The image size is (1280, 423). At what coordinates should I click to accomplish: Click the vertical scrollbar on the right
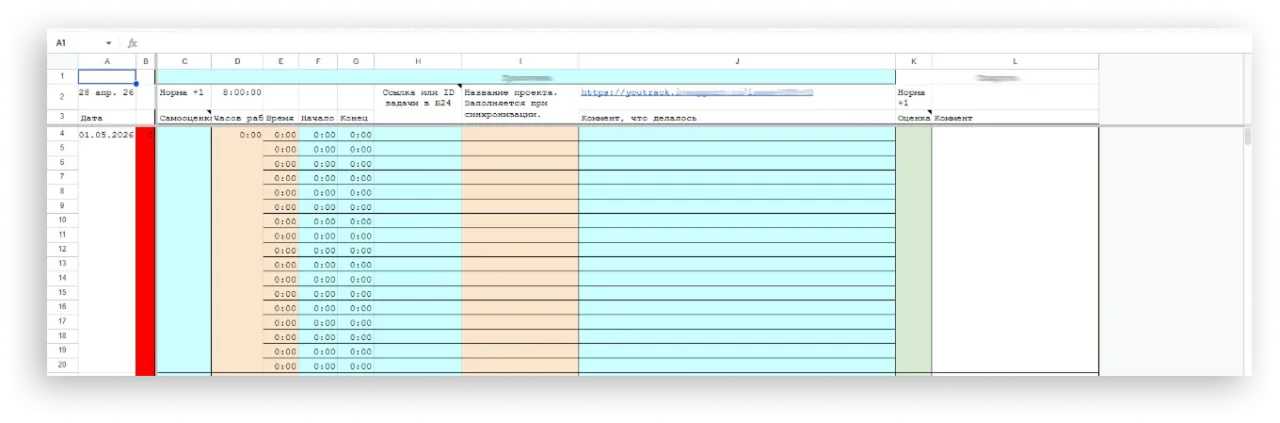click(1246, 137)
